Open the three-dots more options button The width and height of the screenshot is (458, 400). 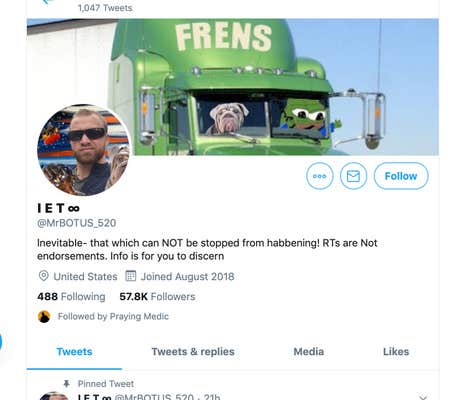[319, 176]
